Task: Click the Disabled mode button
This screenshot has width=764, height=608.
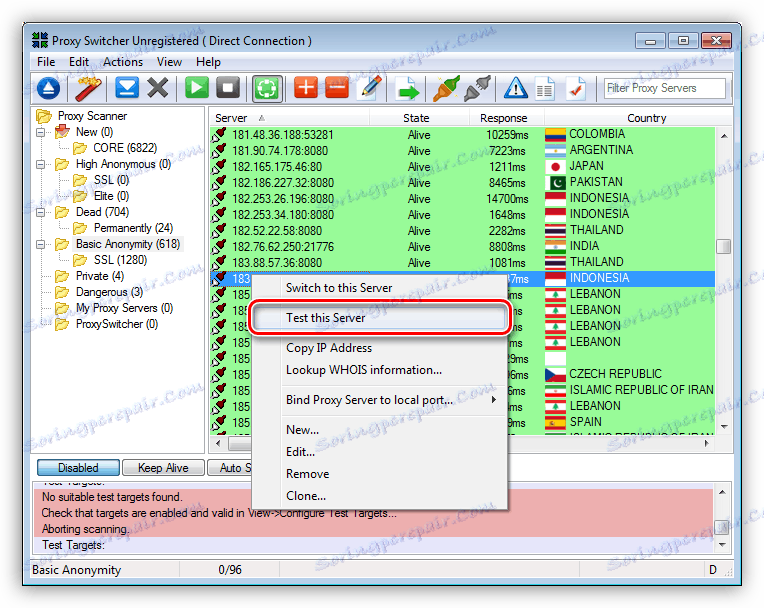Action: click(x=78, y=468)
